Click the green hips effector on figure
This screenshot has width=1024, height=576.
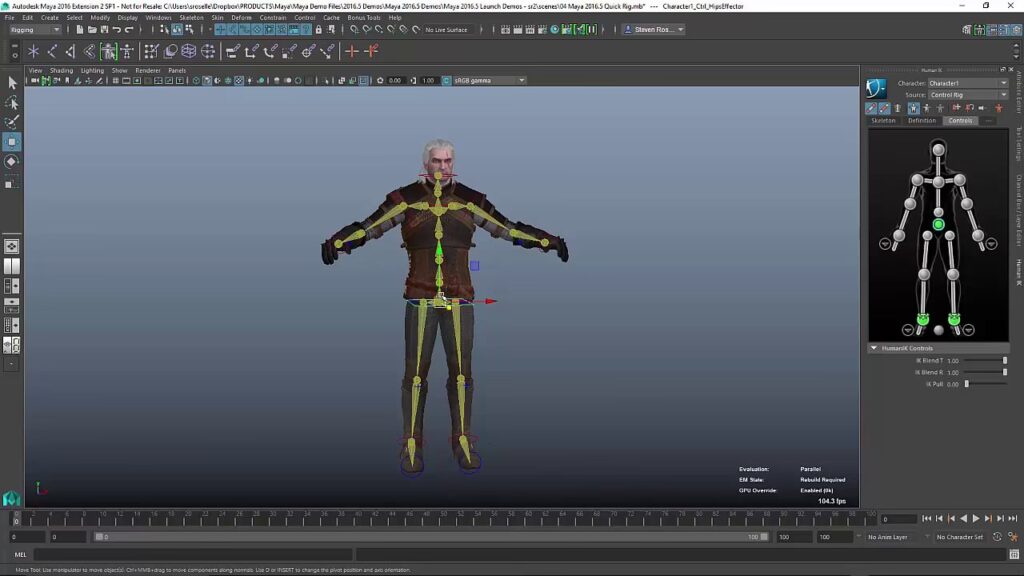pos(938,224)
